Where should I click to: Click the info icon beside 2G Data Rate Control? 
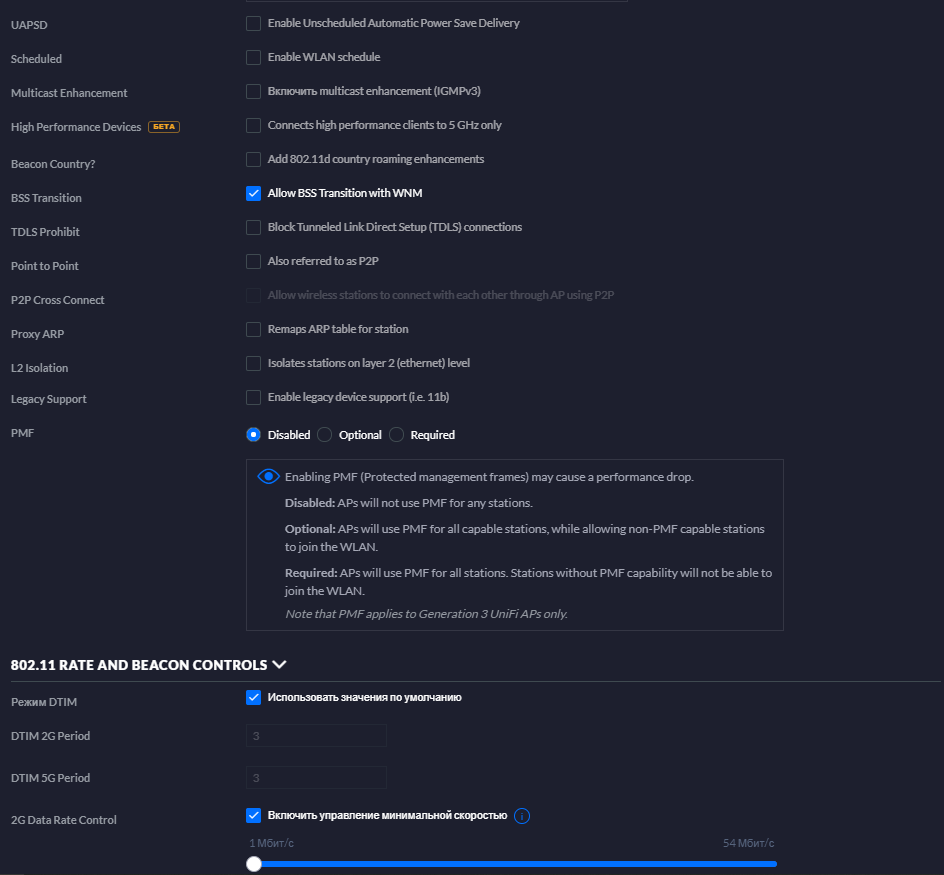522,816
